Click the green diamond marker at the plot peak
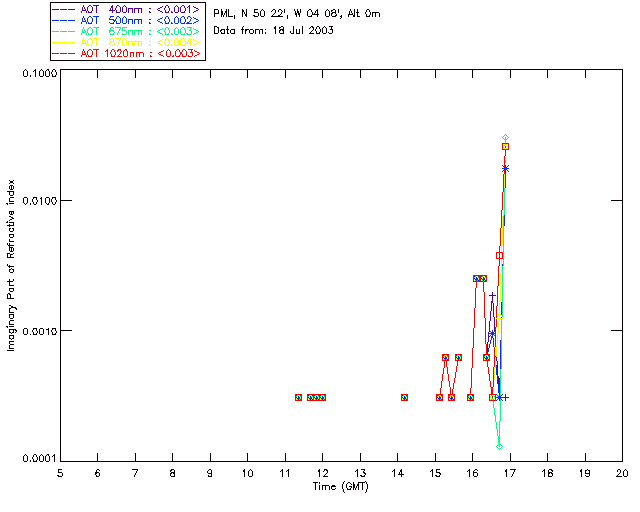 click(506, 138)
